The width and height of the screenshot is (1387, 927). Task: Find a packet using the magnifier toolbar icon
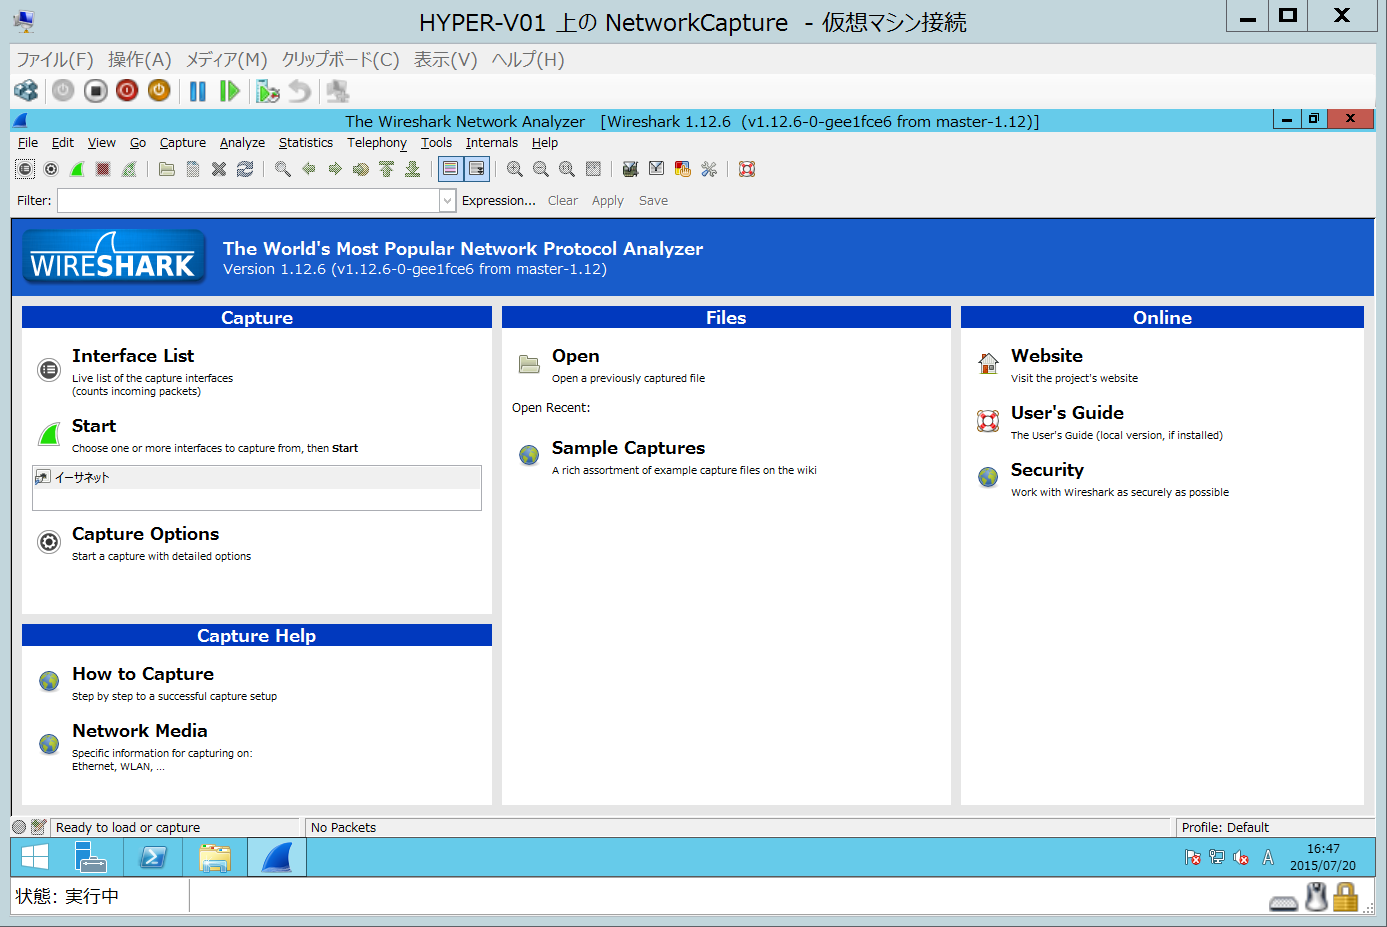click(x=283, y=169)
